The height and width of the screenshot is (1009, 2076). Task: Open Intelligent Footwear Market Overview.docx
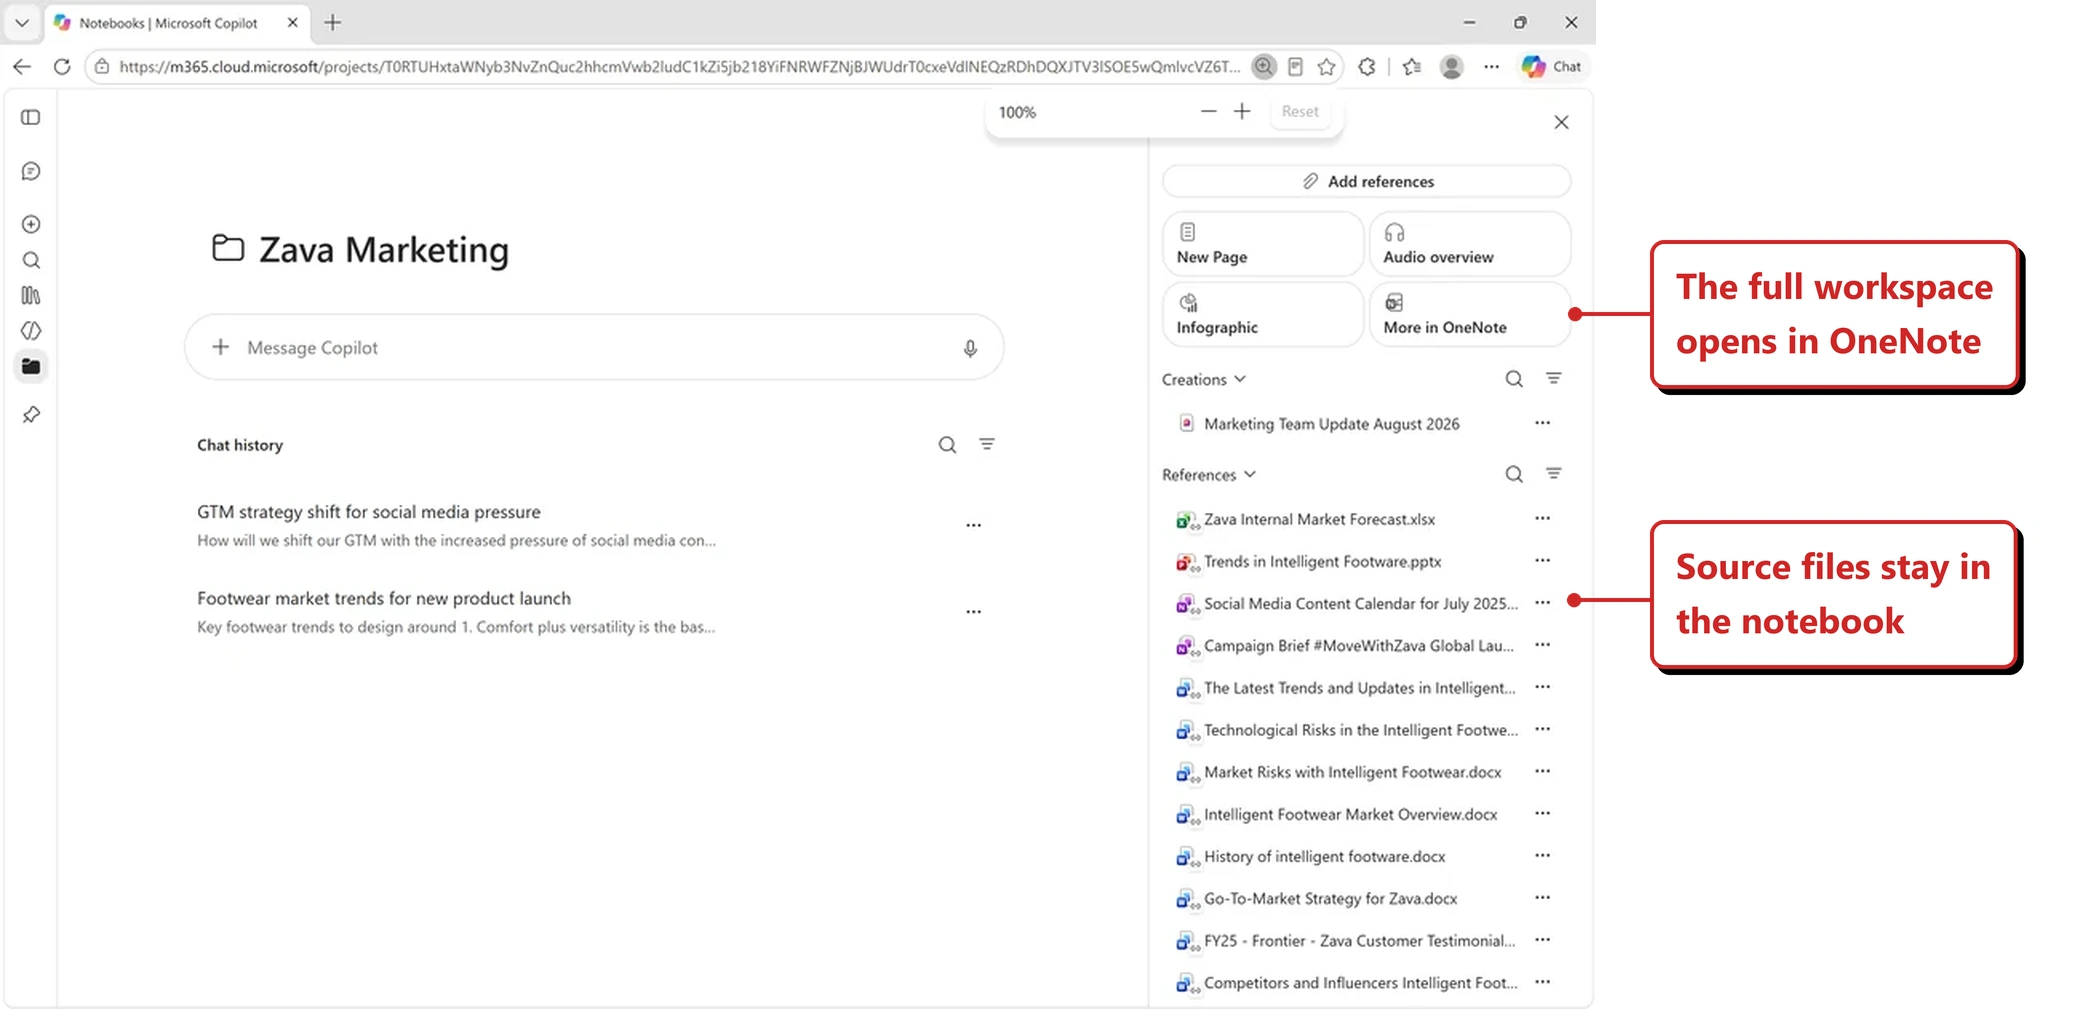pos(1350,815)
